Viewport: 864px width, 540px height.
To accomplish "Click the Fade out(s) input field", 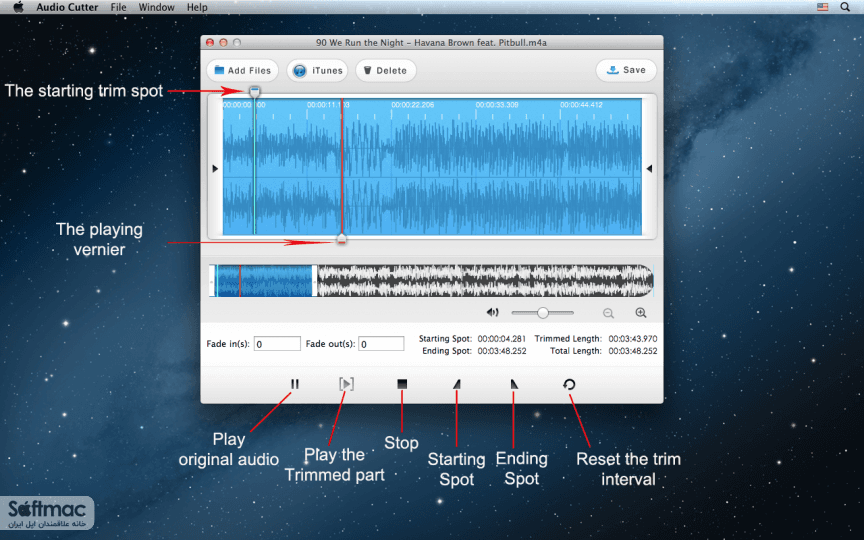I will click(x=381, y=344).
